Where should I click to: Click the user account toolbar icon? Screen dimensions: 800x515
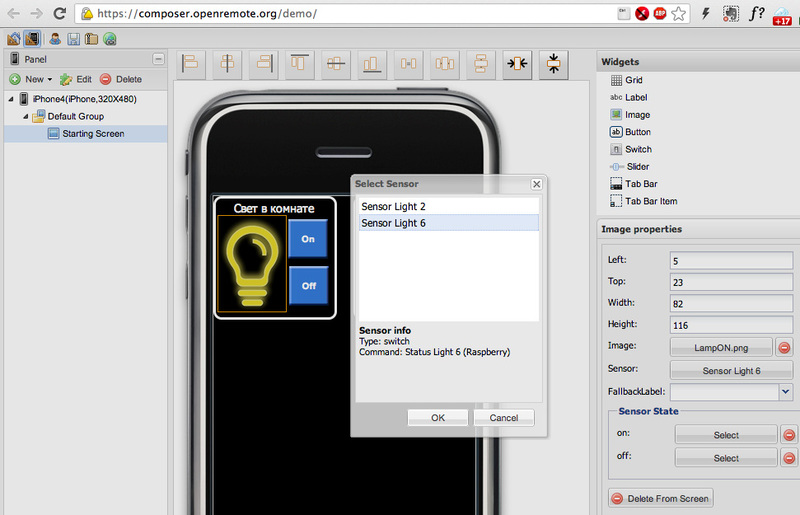pyautogui.click(x=55, y=39)
